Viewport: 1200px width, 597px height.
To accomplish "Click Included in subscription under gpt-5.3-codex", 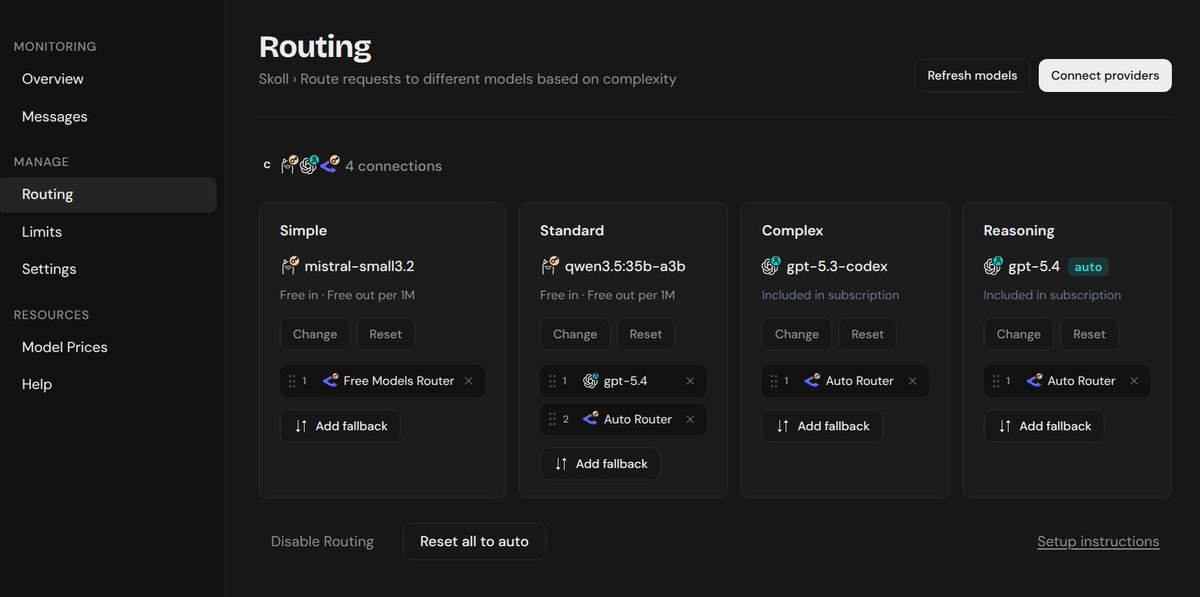I will coord(830,295).
